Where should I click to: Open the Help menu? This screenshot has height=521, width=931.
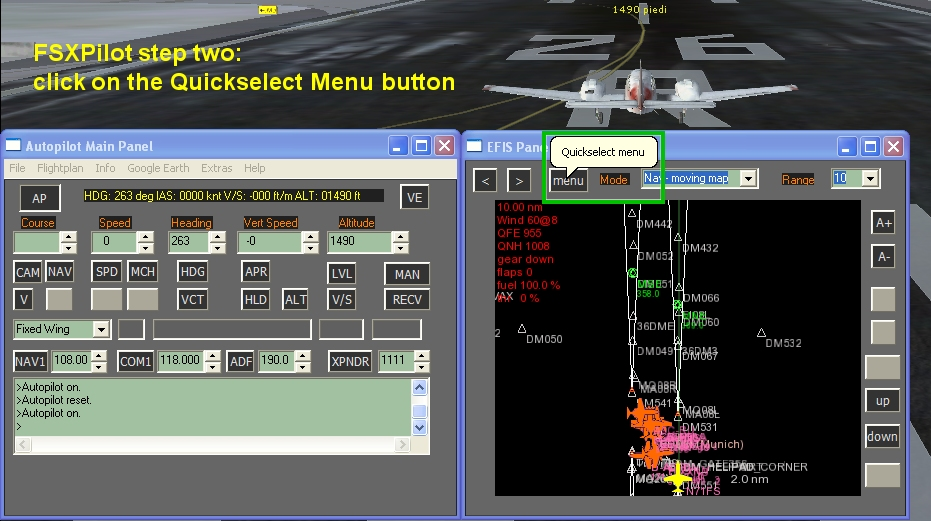(x=254, y=168)
